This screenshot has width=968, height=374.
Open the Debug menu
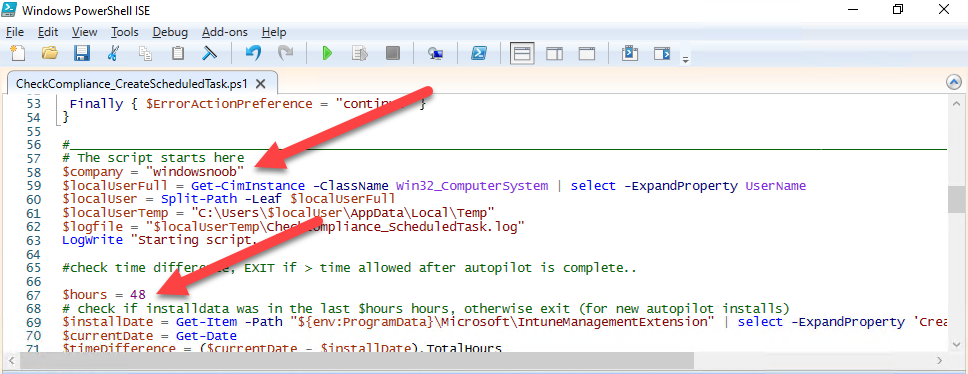170,32
